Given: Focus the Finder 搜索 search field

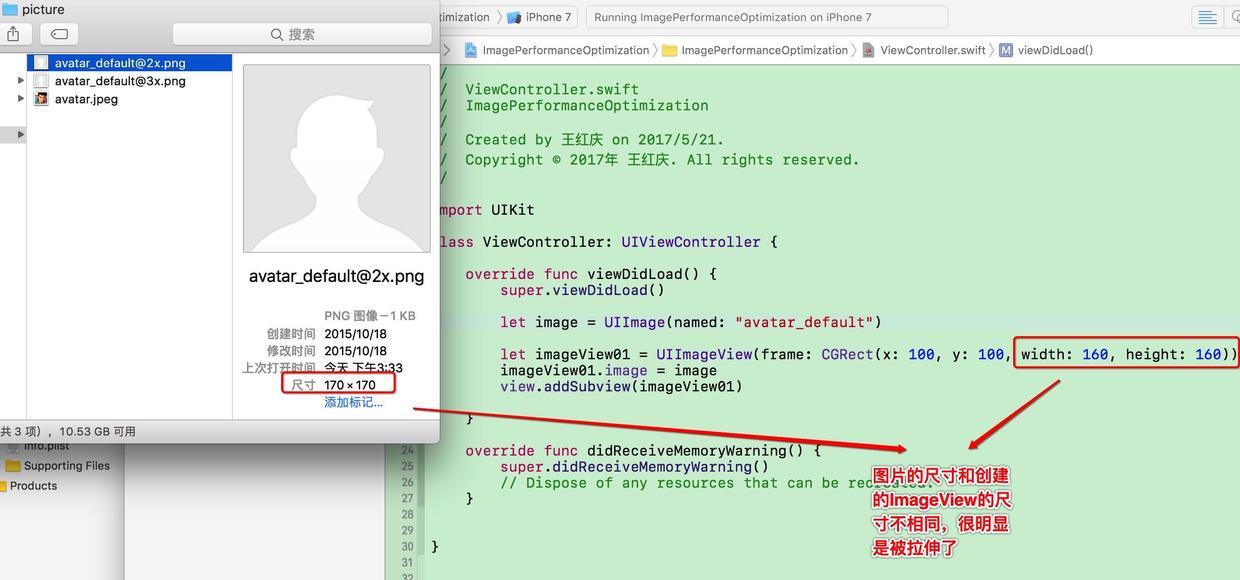Looking at the screenshot, I should coord(301,34).
